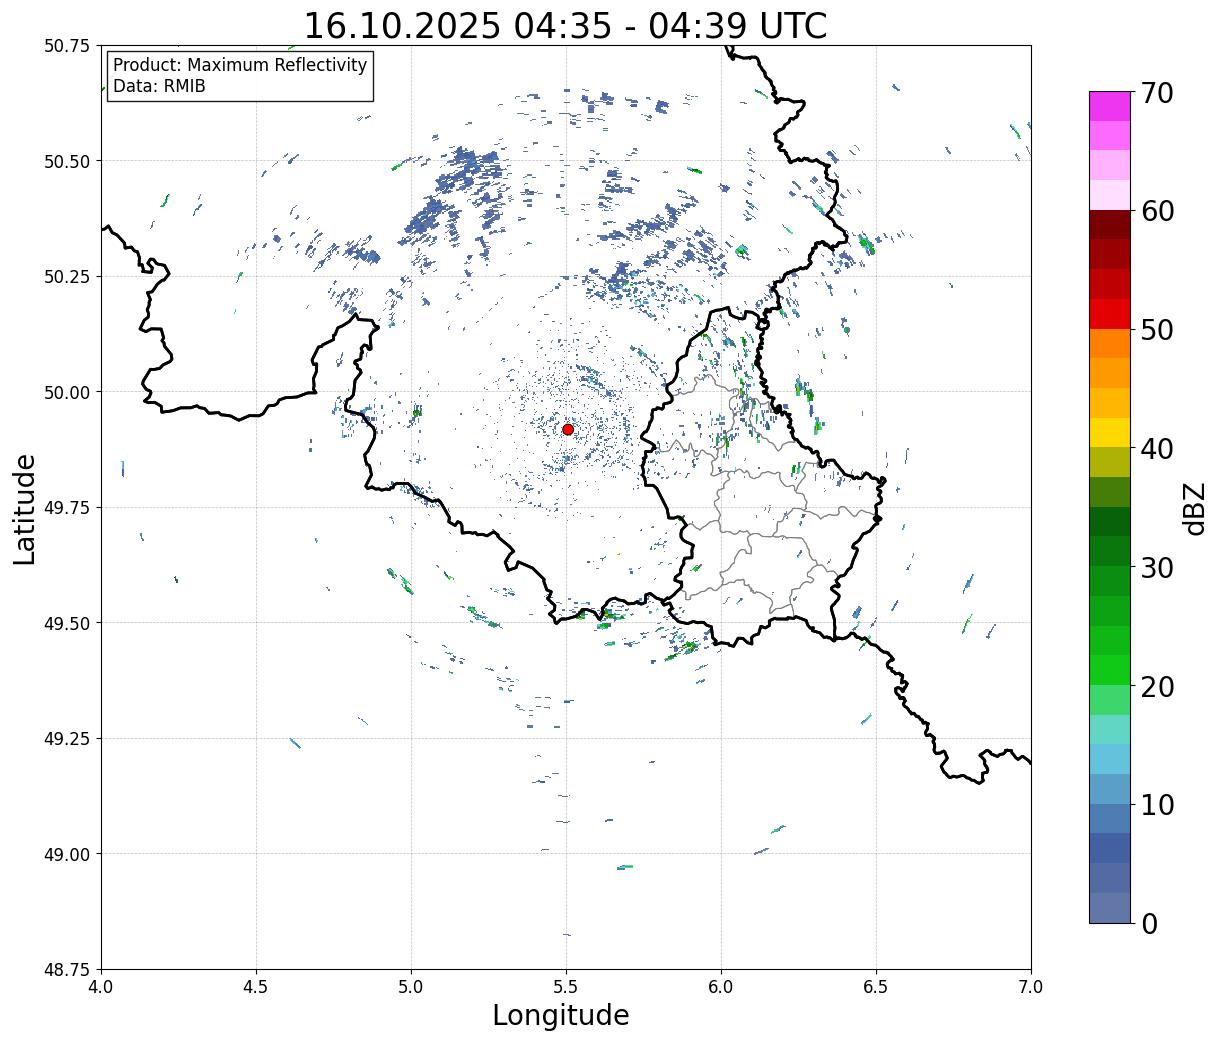Click the latitude tick label 49.25
This screenshot has height=1040, width=1219.
(66, 739)
